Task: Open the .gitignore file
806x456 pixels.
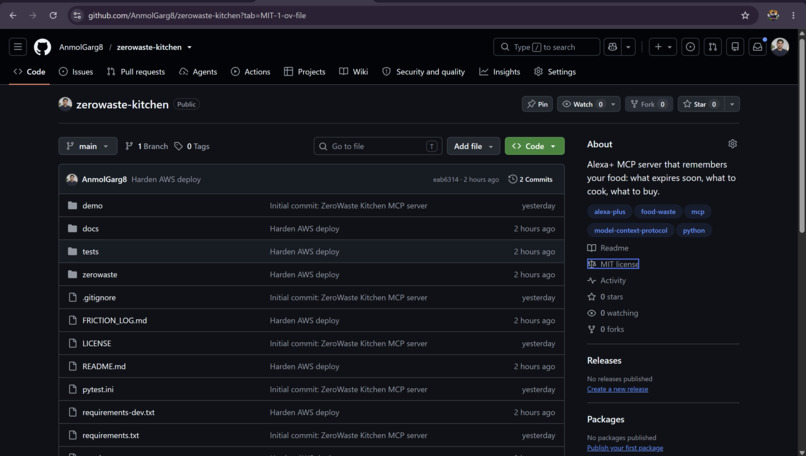Action: [99, 297]
